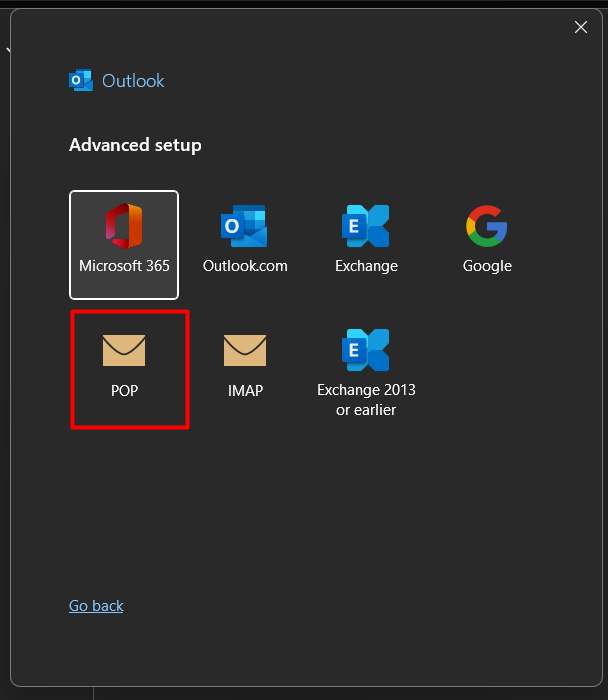608x700 pixels.
Task: Choose the Outlook.com account icon
Action: coord(244,226)
